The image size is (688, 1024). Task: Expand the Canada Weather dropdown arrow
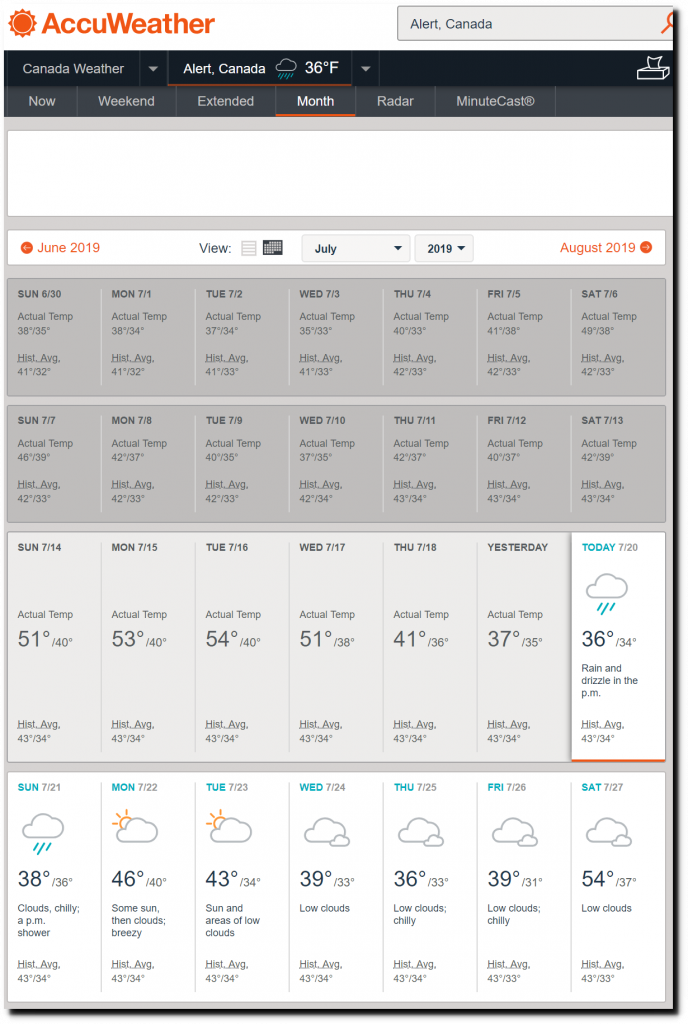click(153, 69)
